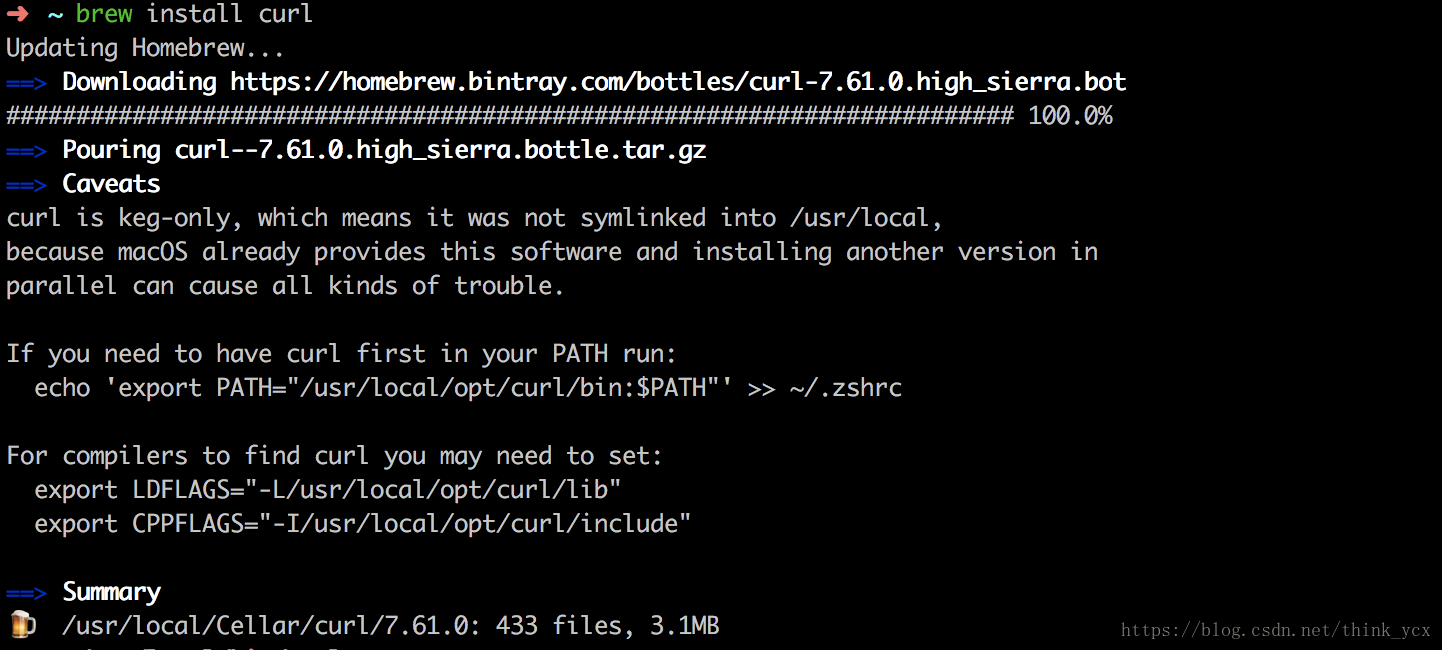Click the blog.csdn.net/think_ycx watermark link
The image size is (1442, 650).
pos(1276,630)
